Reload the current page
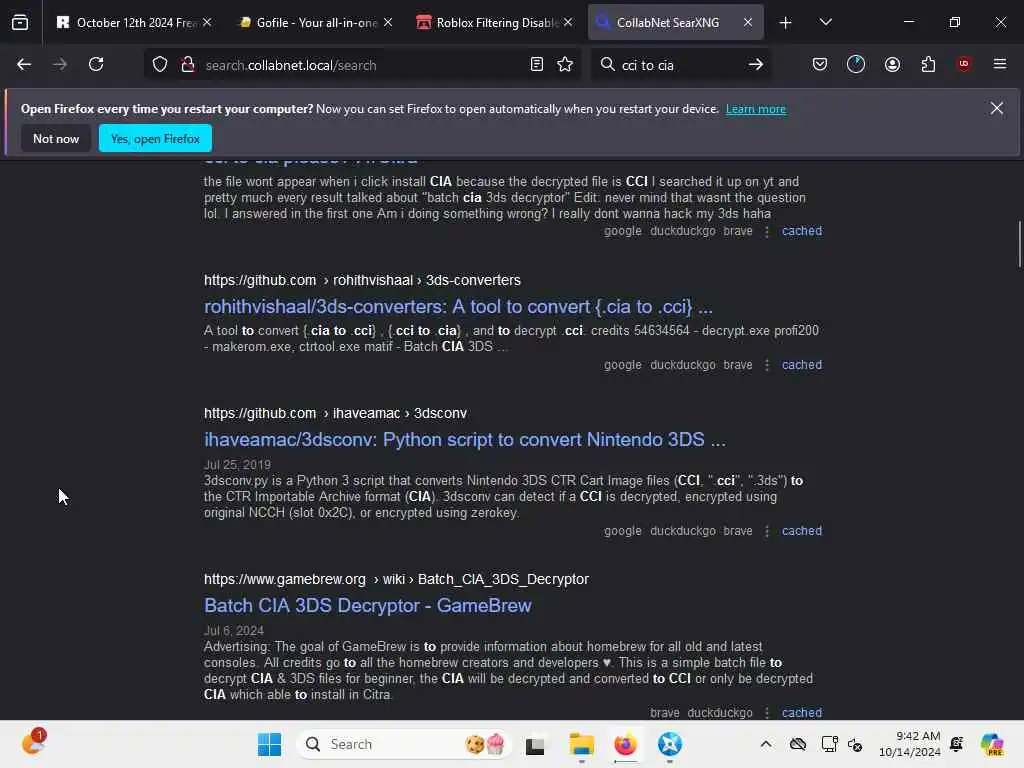1024x768 pixels. click(96, 64)
